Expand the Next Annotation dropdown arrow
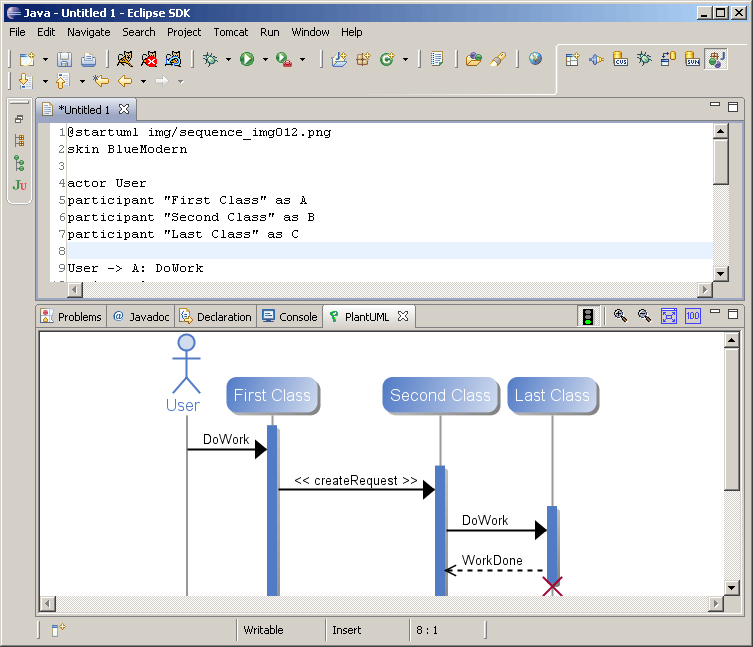Screen dimensions: 753x647 pos(45,82)
